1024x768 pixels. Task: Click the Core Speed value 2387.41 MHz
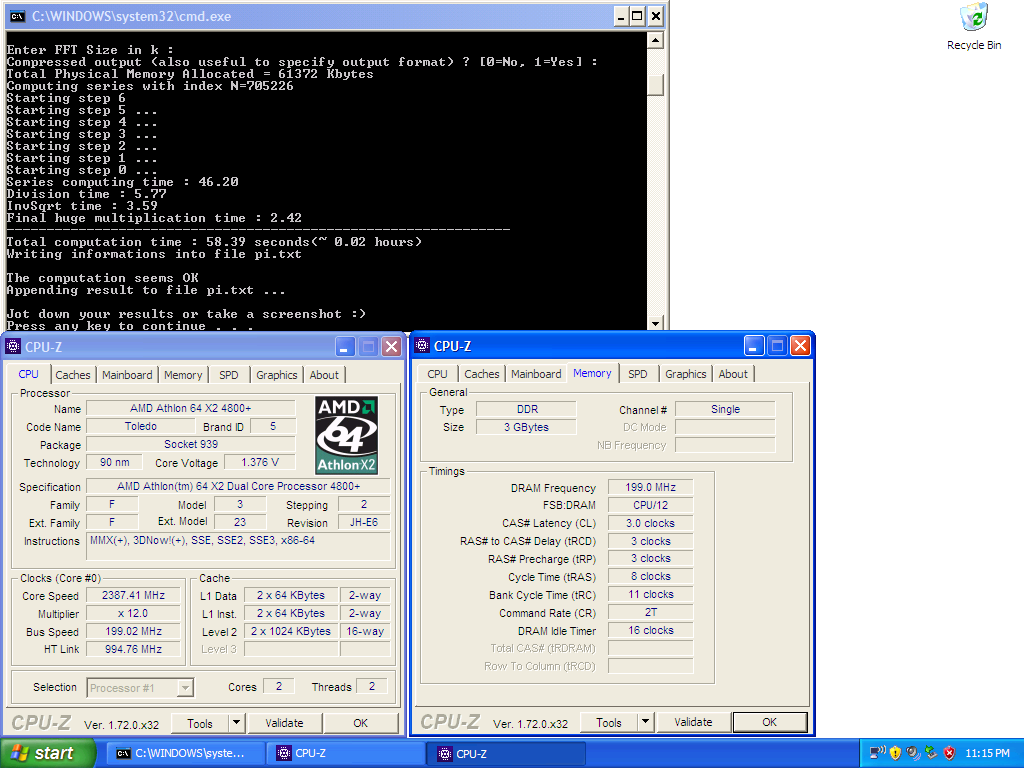(133, 596)
